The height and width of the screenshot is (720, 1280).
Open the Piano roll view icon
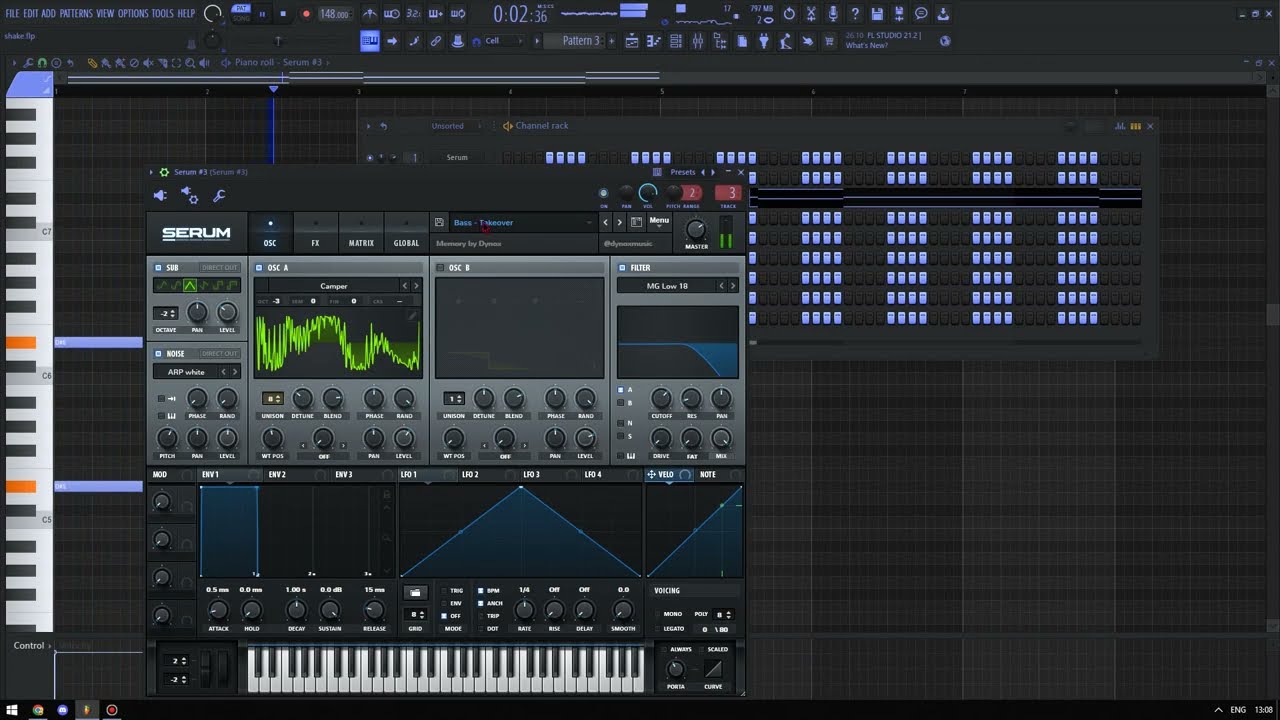[654, 41]
